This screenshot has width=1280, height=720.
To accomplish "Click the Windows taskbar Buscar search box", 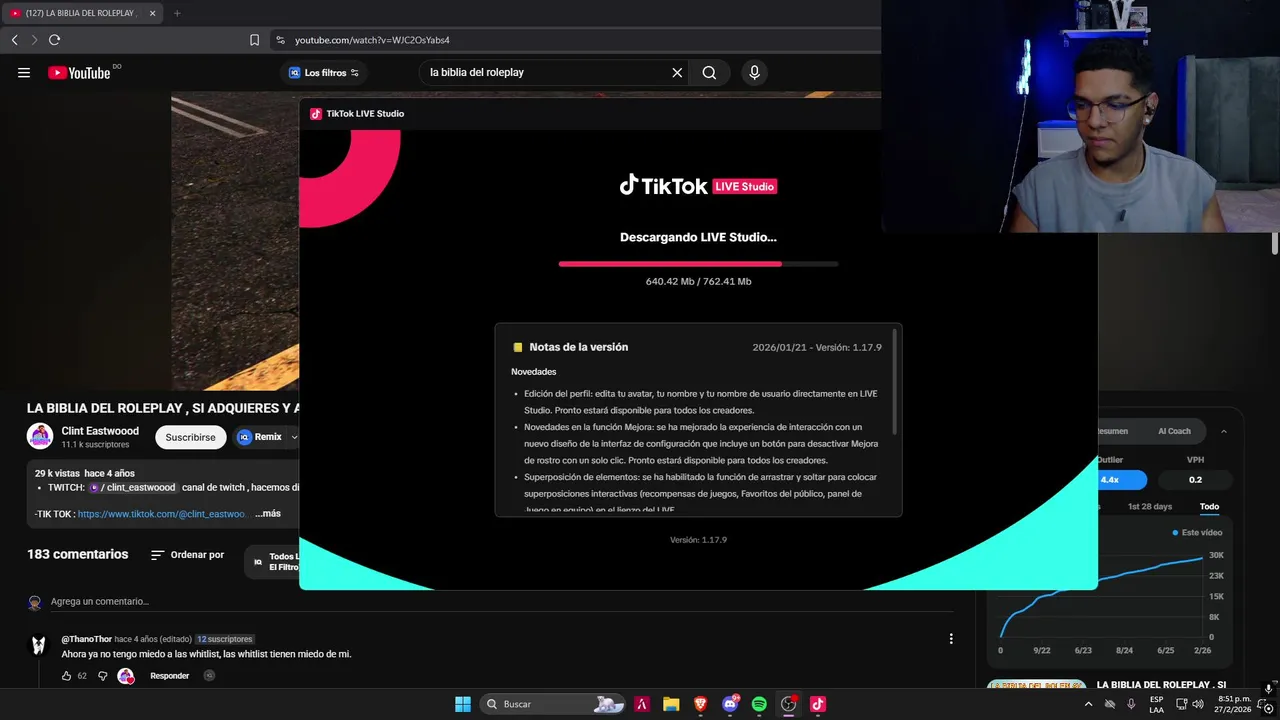I will pos(552,704).
